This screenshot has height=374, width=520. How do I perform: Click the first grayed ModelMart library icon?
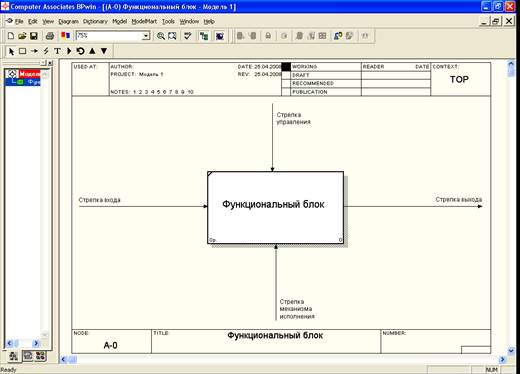click(x=240, y=36)
